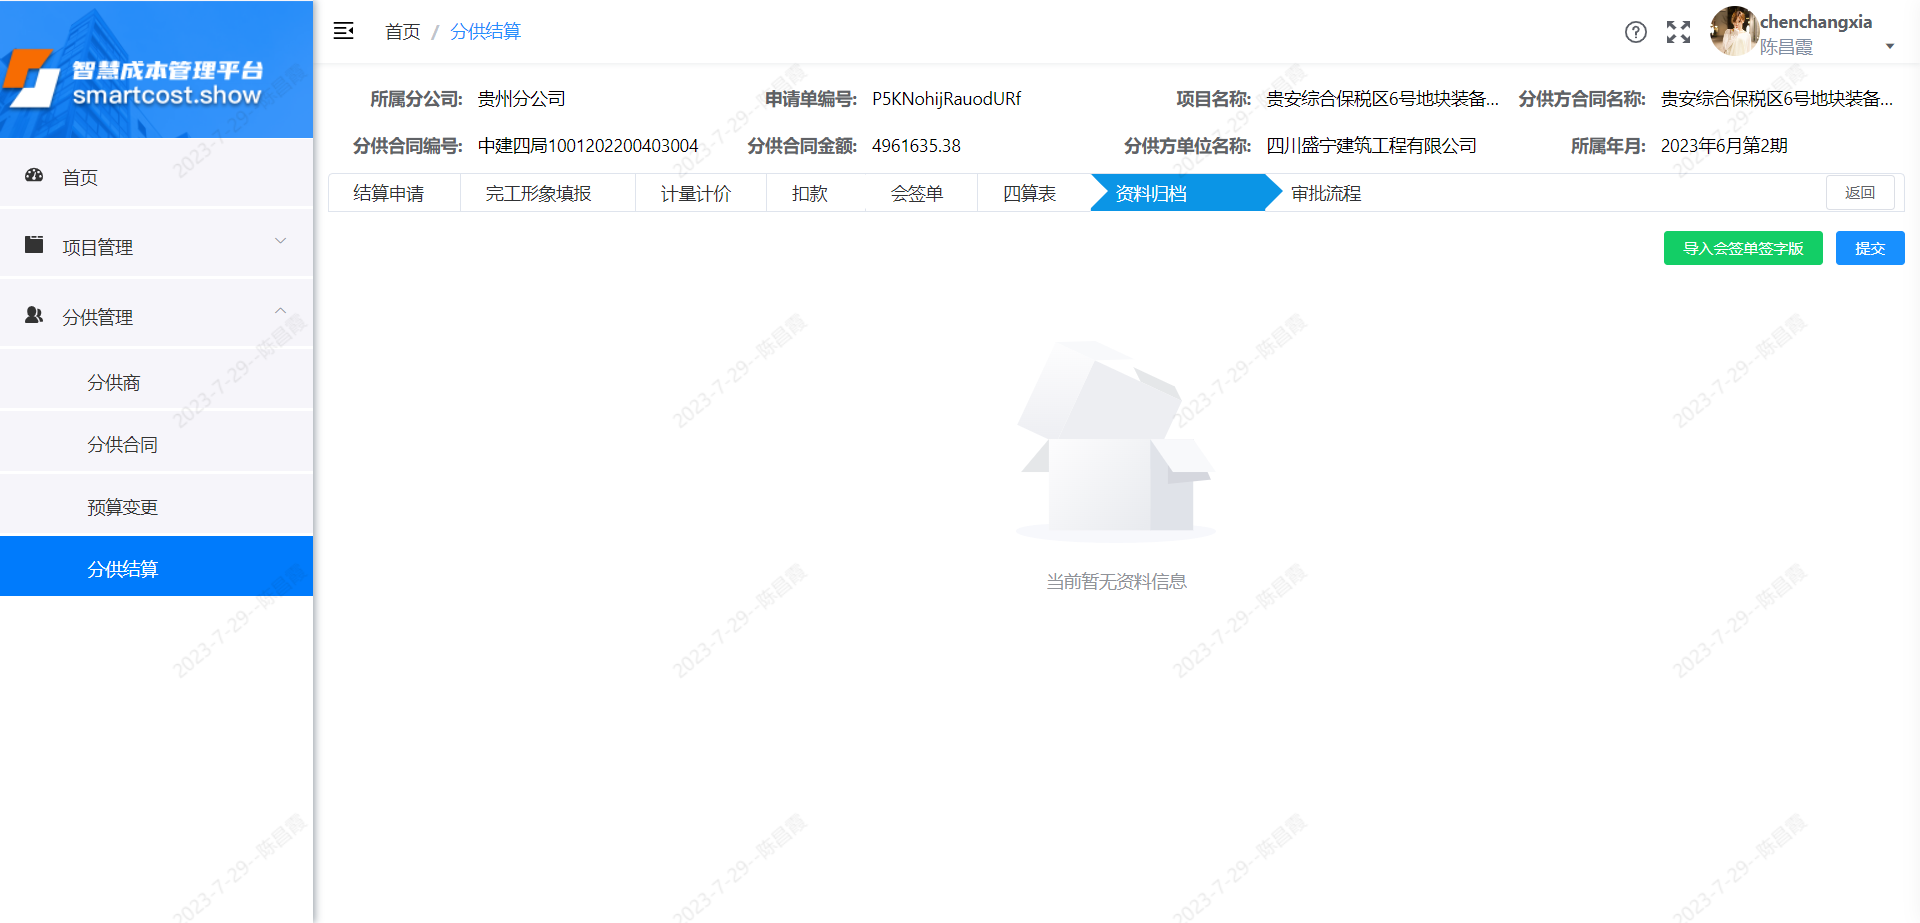Expand the 项目管理 menu chevron

coord(281,241)
